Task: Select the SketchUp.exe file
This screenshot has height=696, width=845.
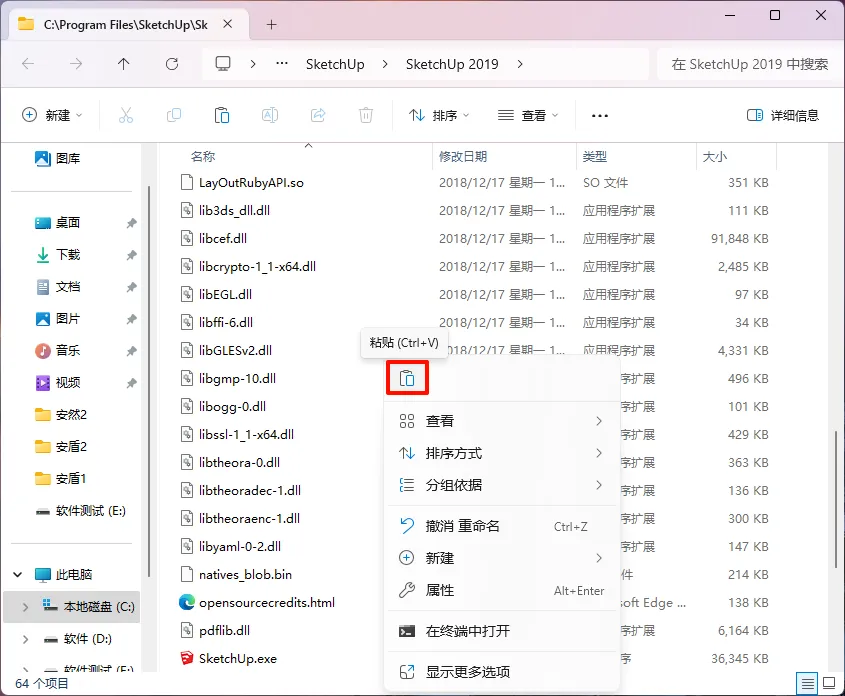Action: click(237, 658)
